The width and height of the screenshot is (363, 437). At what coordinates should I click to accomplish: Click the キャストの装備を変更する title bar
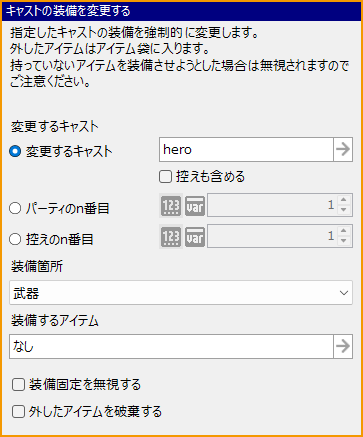(182, 12)
